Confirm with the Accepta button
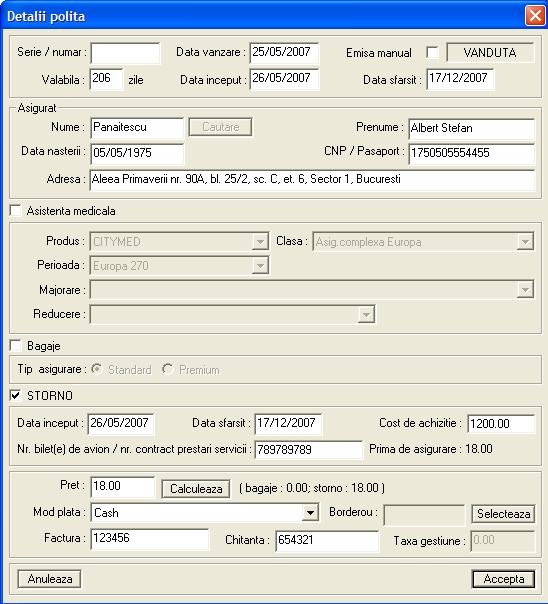 pyautogui.click(x=503, y=579)
